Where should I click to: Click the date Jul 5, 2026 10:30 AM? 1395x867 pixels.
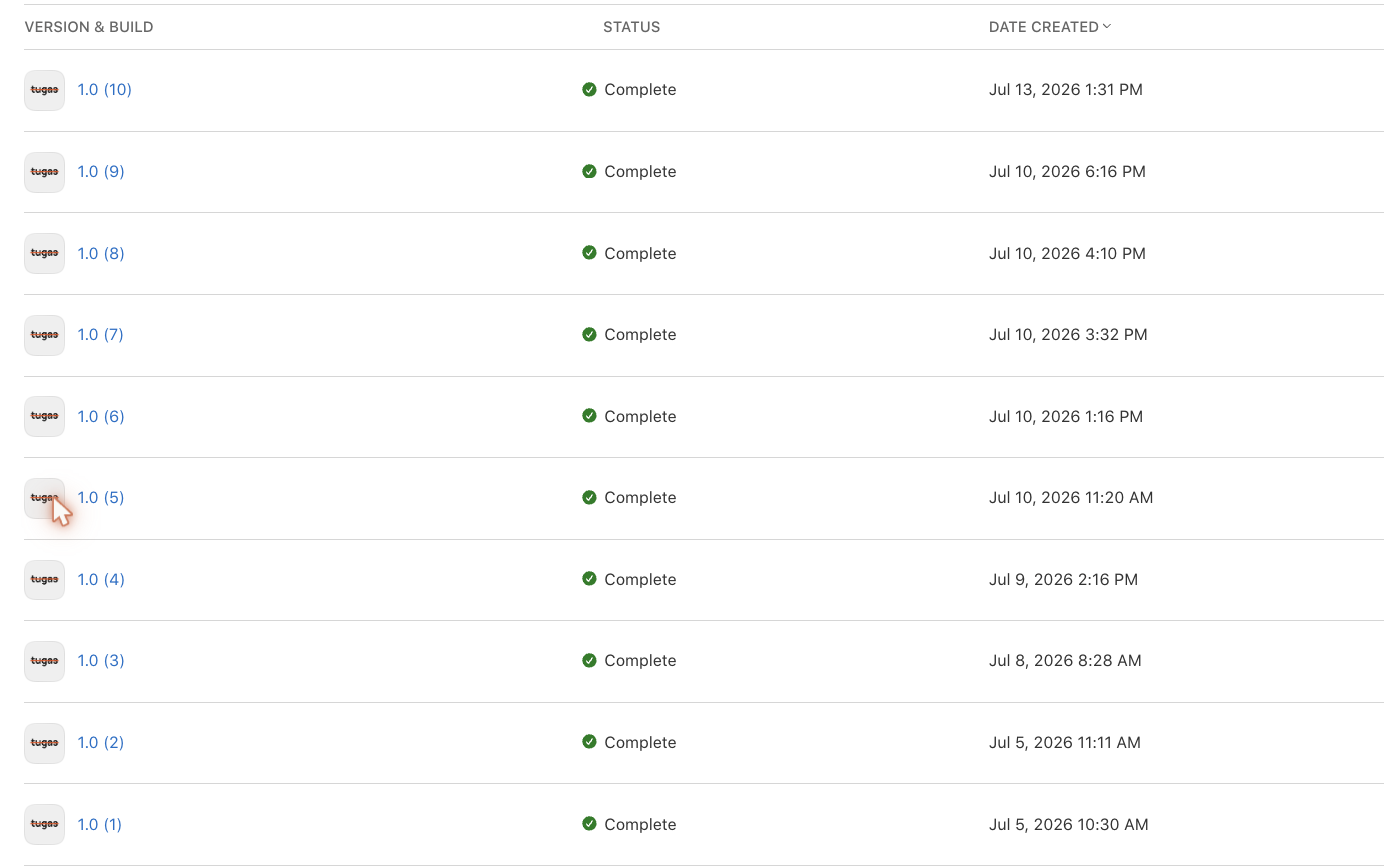click(1069, 825)
